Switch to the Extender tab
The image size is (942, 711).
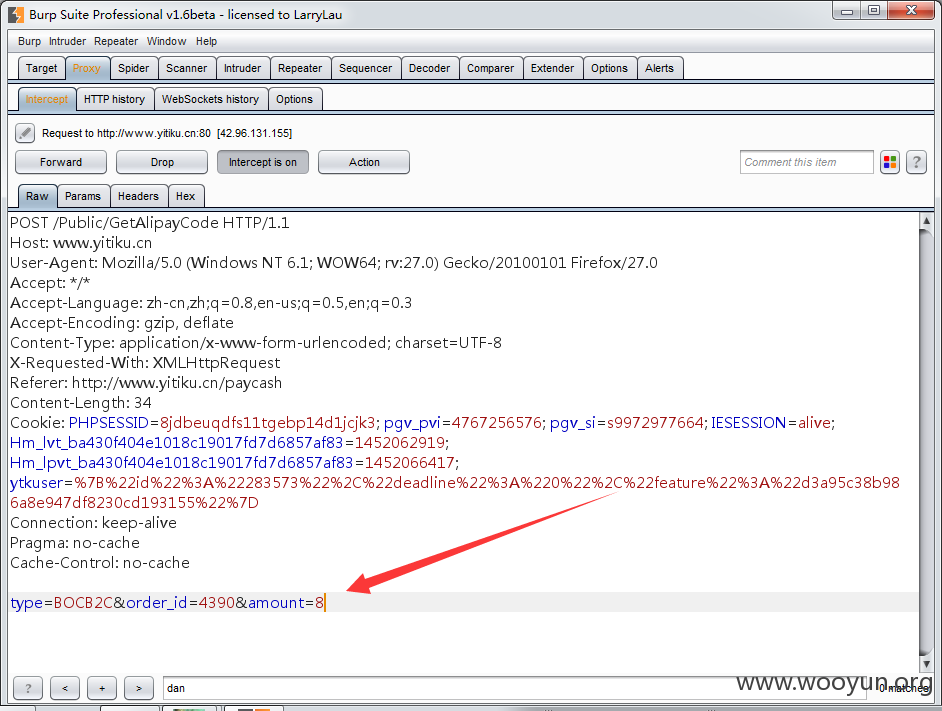[552, 69]
